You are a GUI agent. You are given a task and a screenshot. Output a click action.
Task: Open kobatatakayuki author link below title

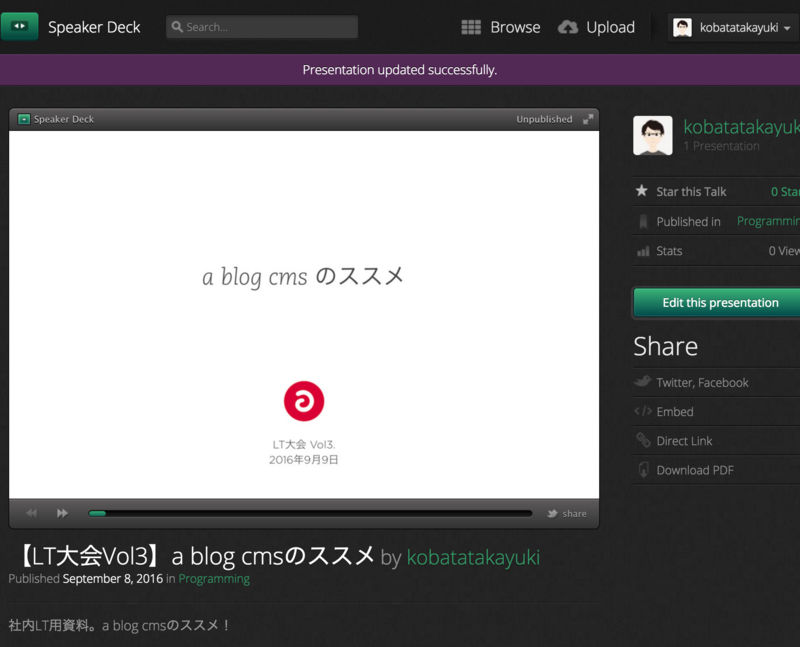point(473,557)
